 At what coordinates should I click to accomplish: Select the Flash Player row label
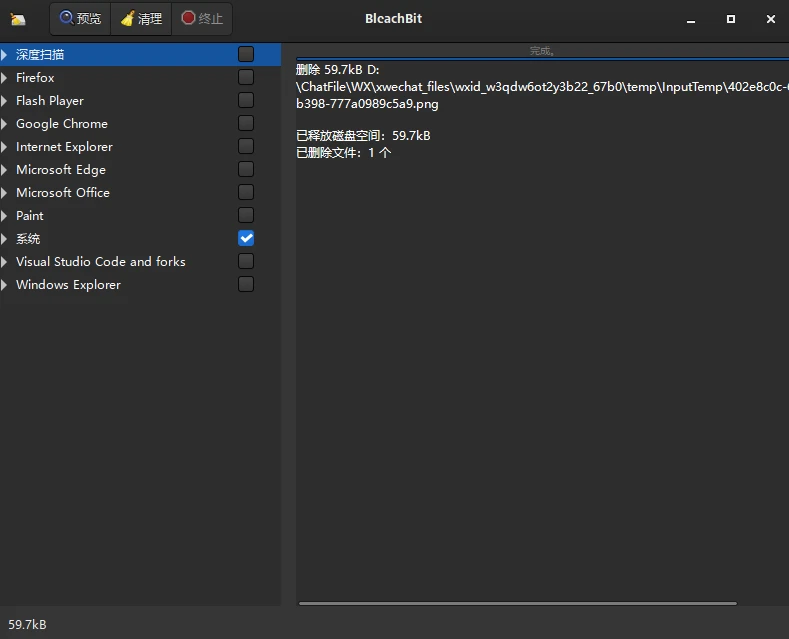pyautogui.click(x=50, y=101)
